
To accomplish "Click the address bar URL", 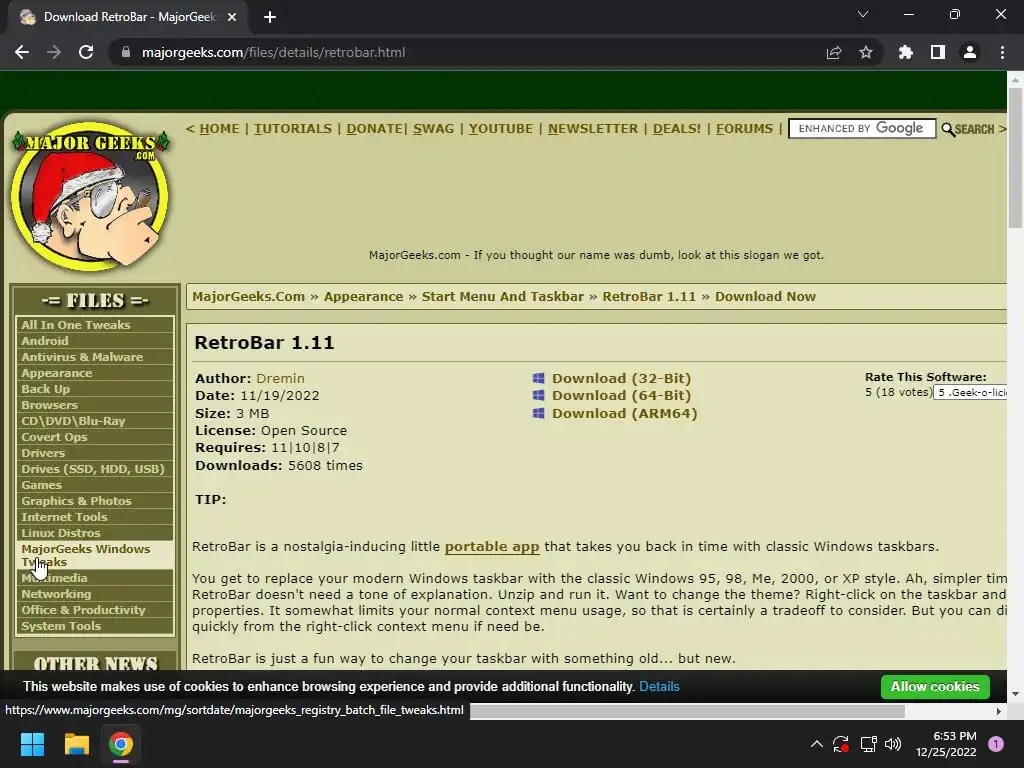I will (273, 52).
